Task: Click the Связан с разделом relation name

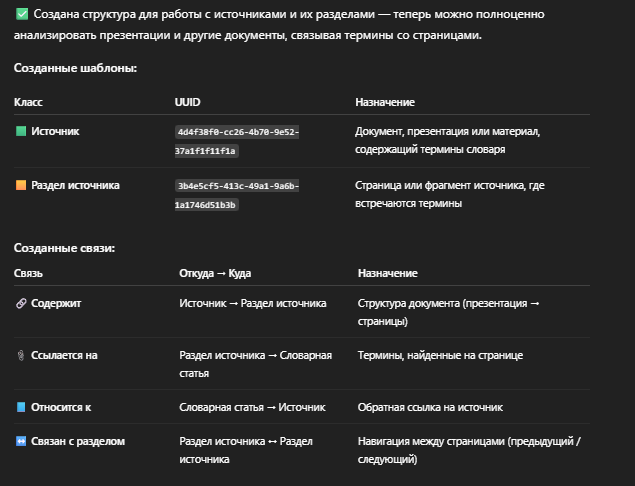Action: pos(78,441)
